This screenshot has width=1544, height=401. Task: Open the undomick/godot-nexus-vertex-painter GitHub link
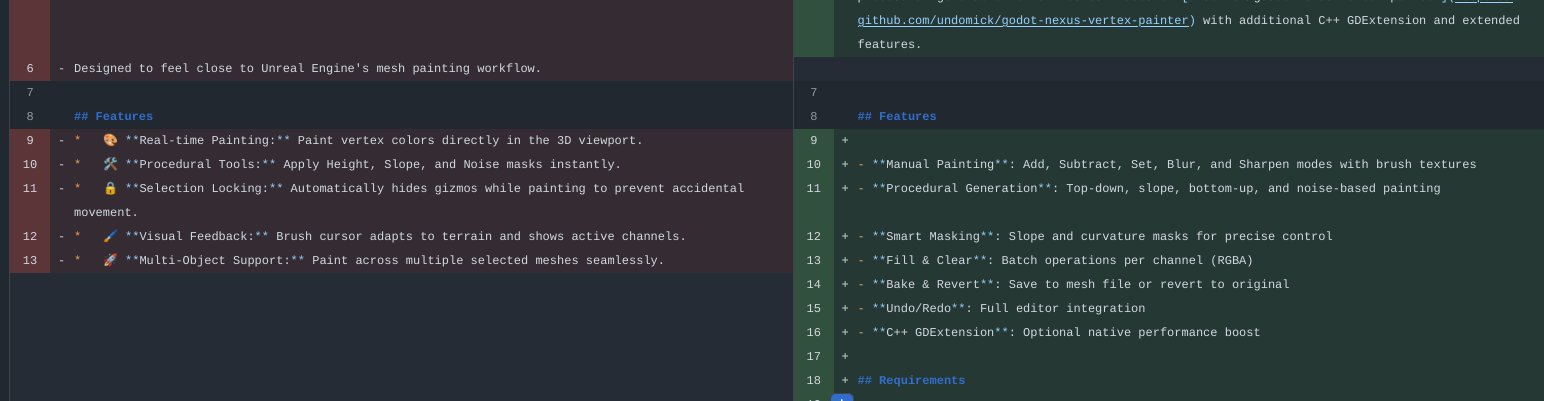tap(1023, 21)
